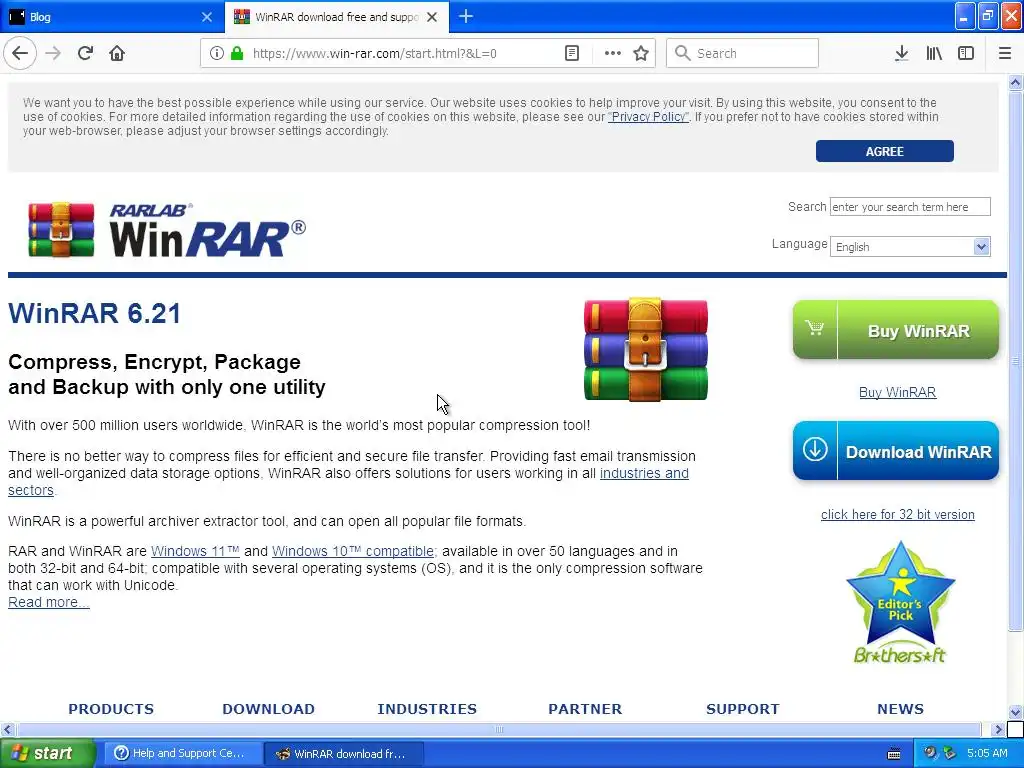Toggle the sidebar icon in toolbar
Screen dimensions: 1024x768
pyautogui.click(x=966, y=53)
